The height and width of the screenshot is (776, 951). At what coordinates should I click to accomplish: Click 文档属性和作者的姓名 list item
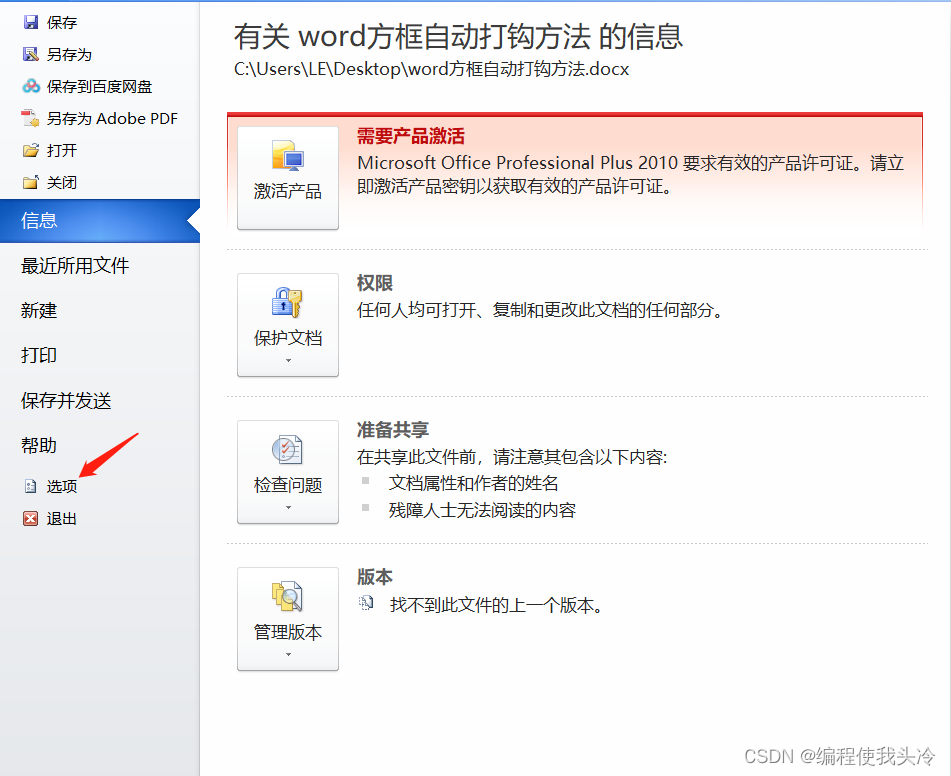pyautogui.click(x=474, y=483)
